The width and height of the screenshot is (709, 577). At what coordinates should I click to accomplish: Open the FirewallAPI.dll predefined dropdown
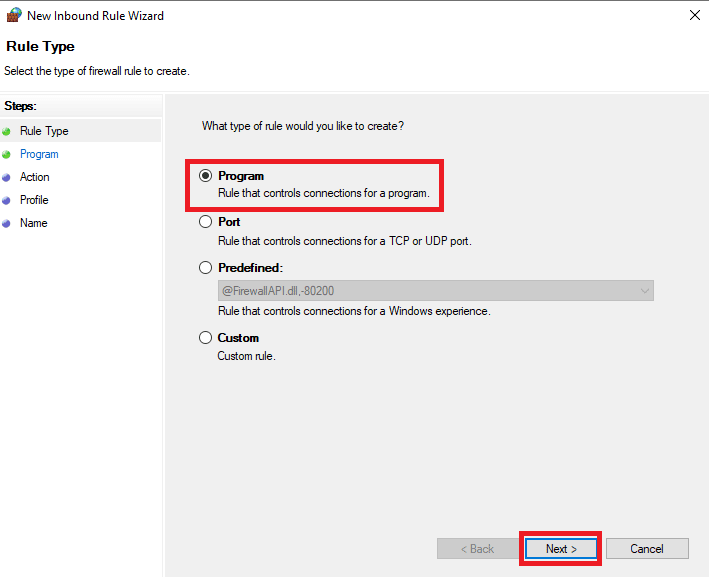coord(435,291)
